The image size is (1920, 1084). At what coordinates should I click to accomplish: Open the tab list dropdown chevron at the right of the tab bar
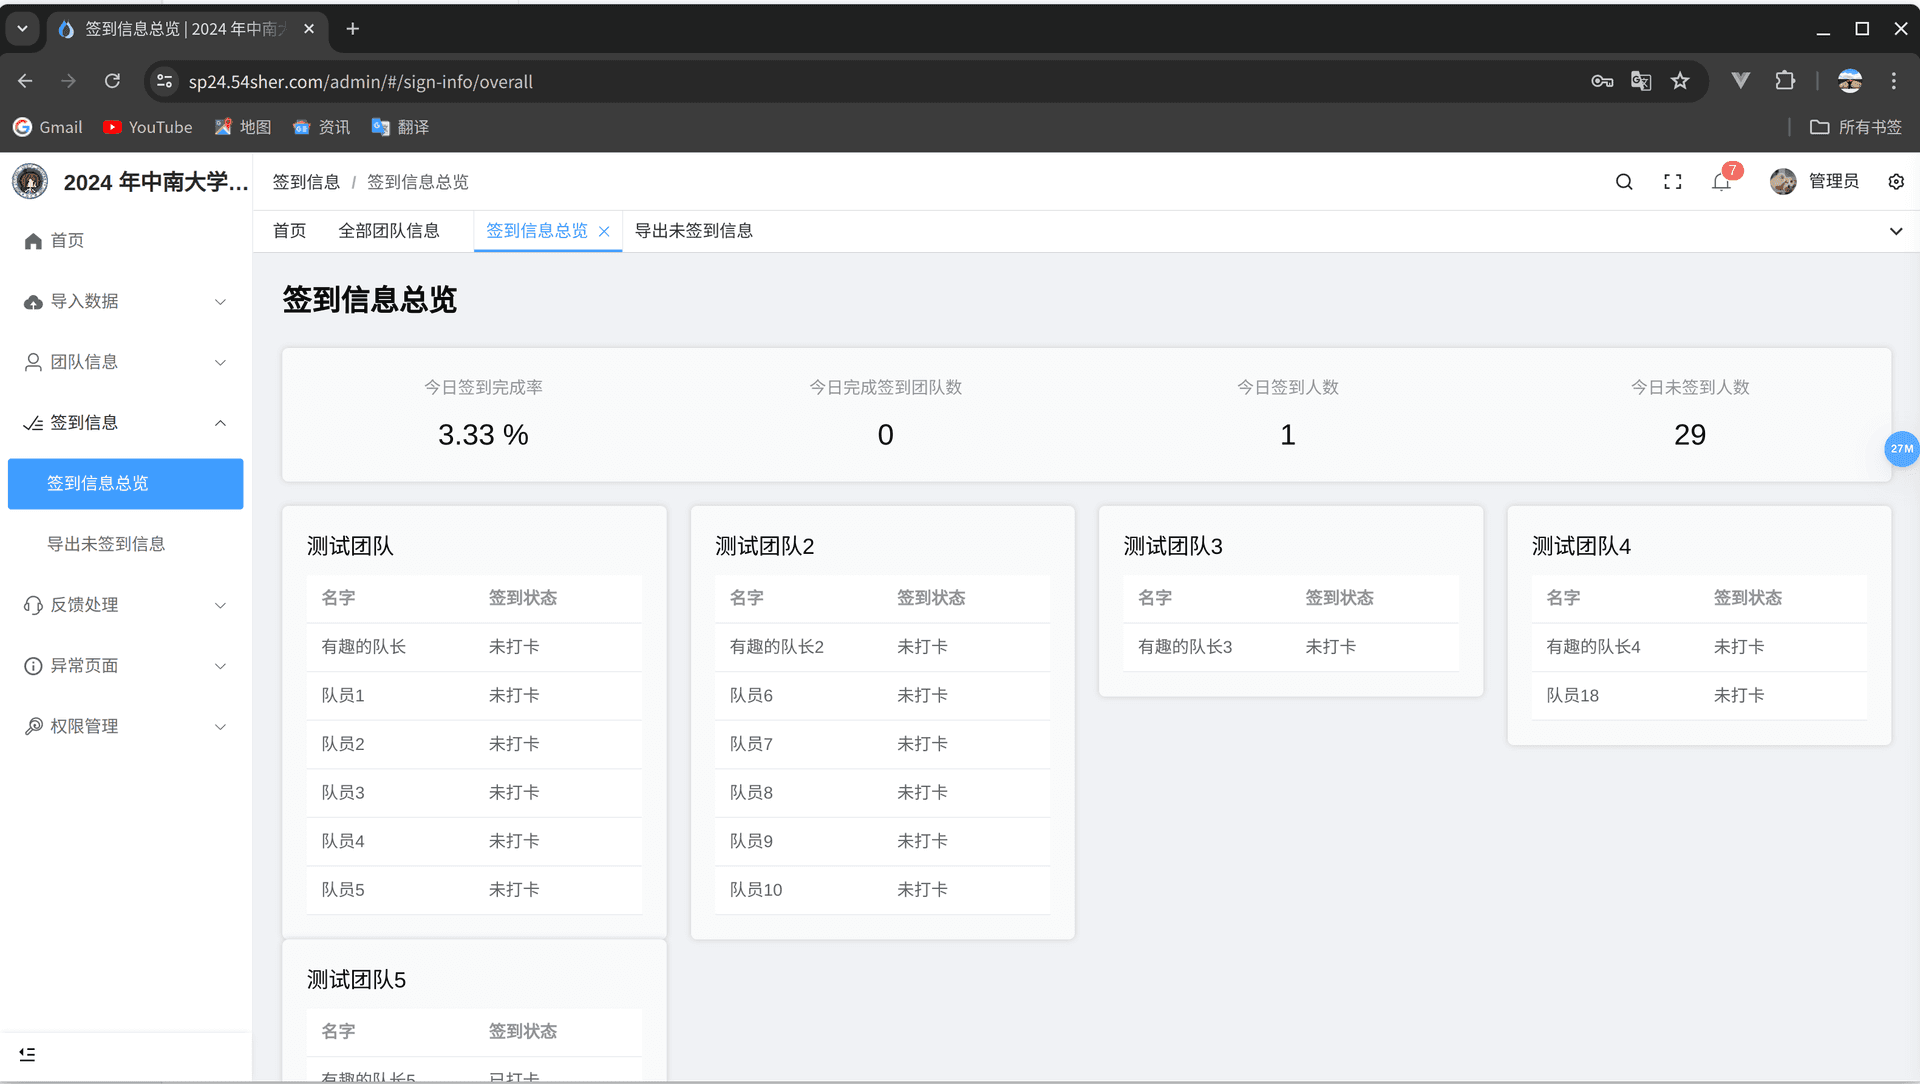[1896, 231]
